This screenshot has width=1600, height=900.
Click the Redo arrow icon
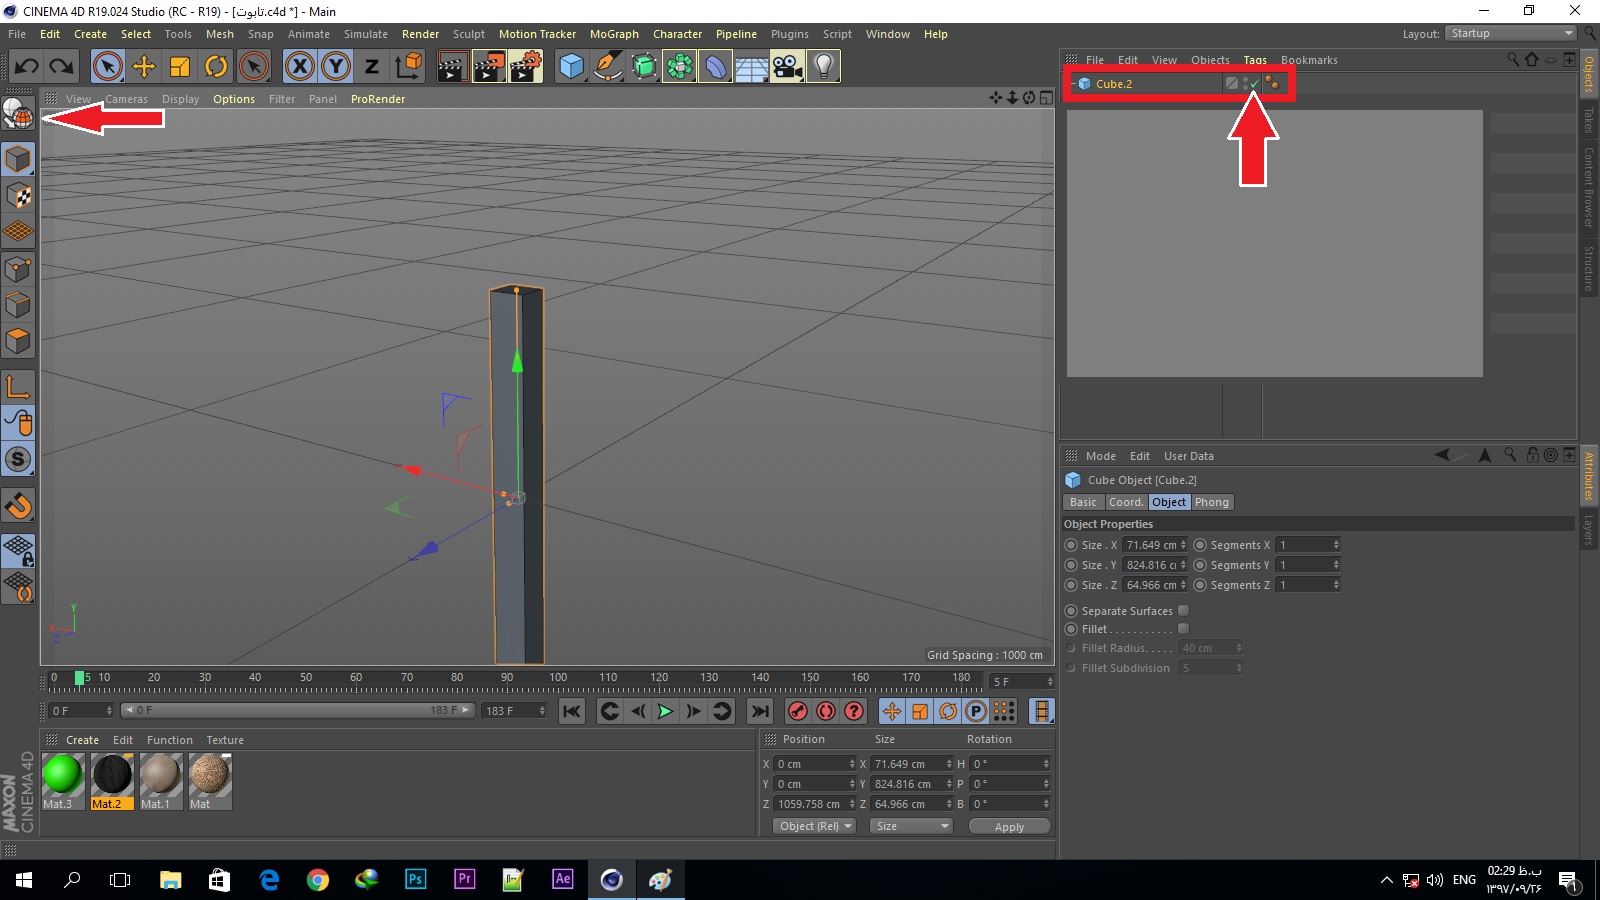pos(62,67)
